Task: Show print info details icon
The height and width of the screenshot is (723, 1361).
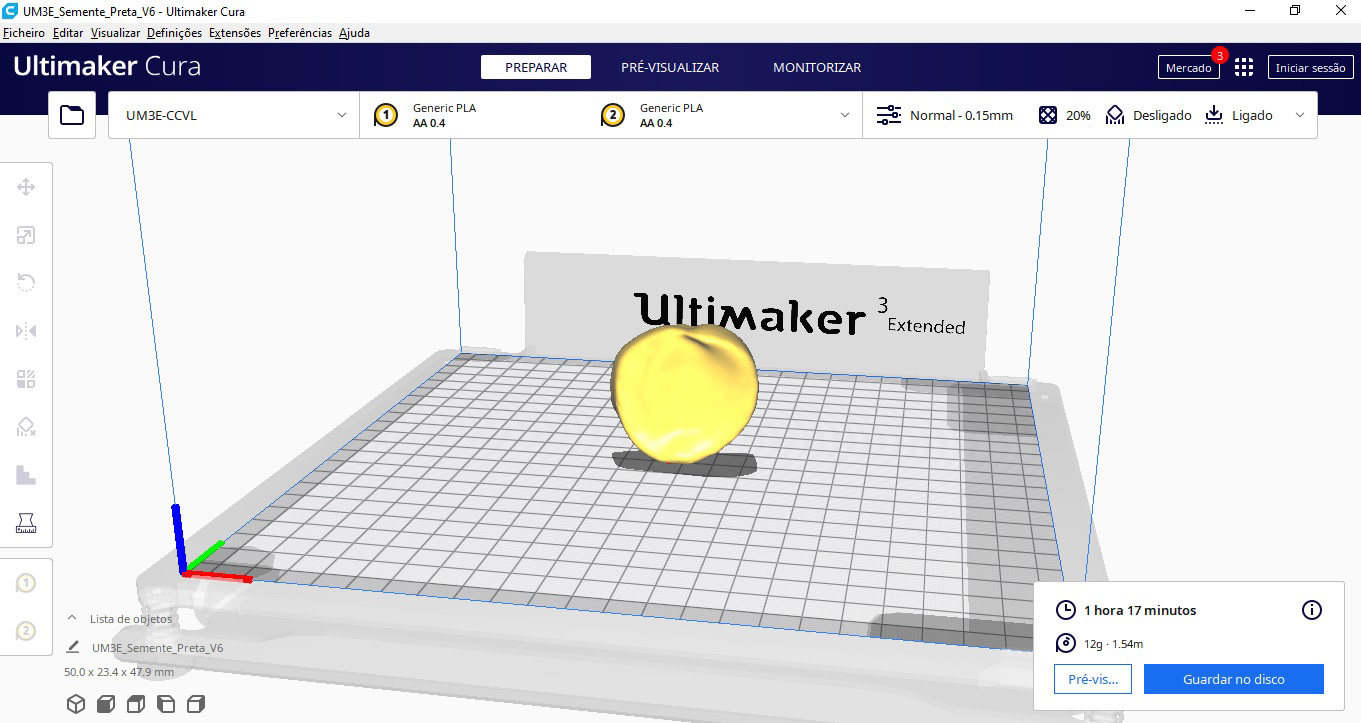Action: click(x=1312, y=610)
